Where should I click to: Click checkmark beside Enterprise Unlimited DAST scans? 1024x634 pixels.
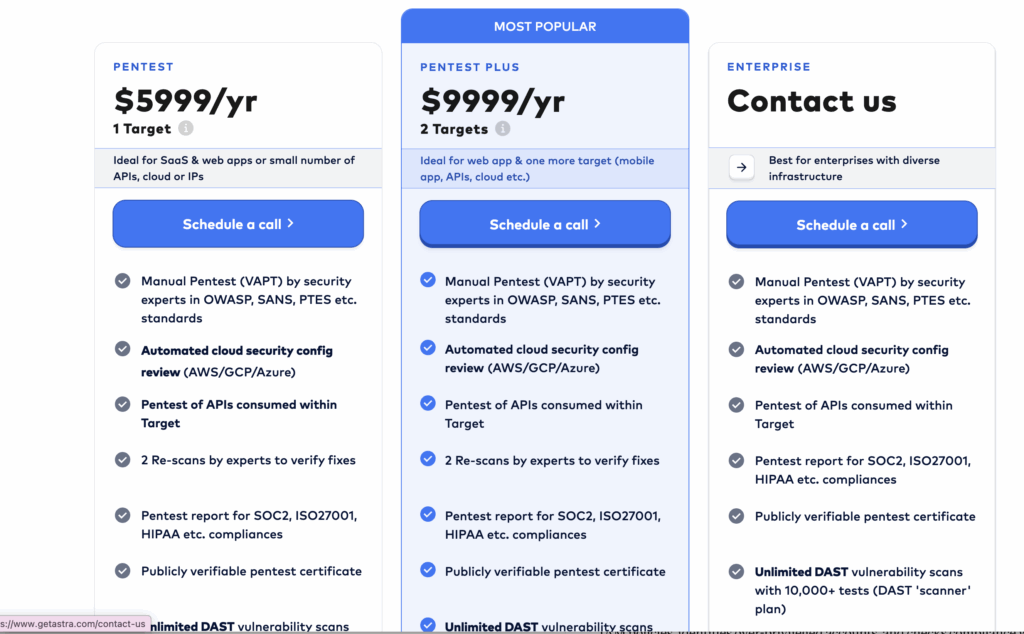(x=737, y=572)
